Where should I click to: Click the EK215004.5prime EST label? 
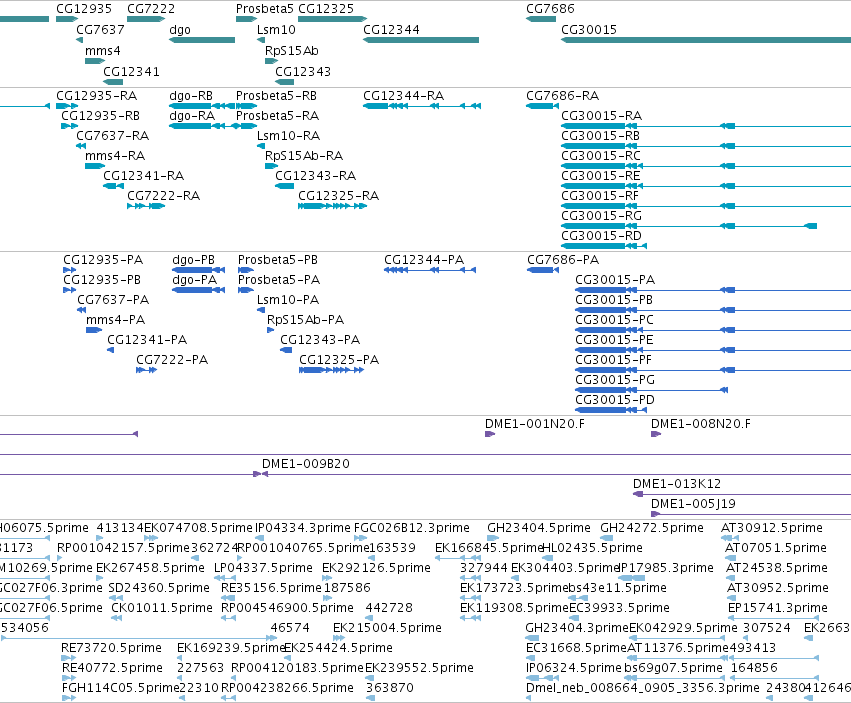387,628
